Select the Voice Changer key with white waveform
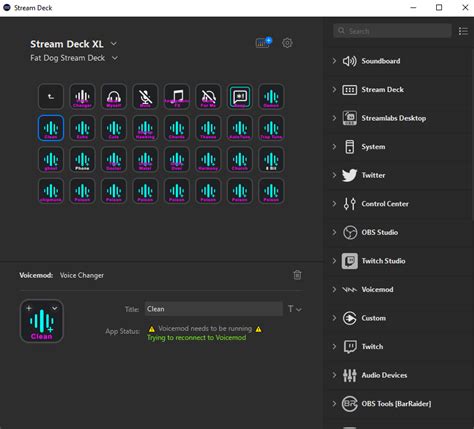The width and height of the screenshot is (474, 429). pos(82,97)
